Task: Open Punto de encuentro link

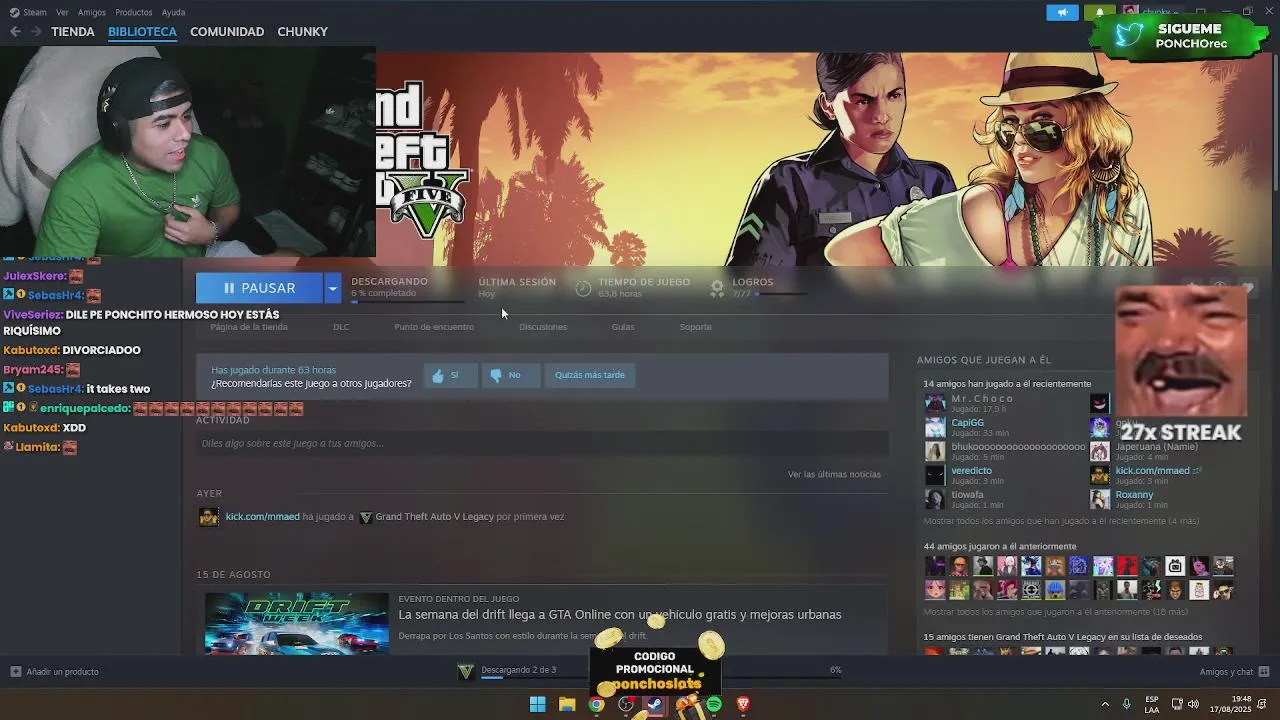Action: point(434,327)
